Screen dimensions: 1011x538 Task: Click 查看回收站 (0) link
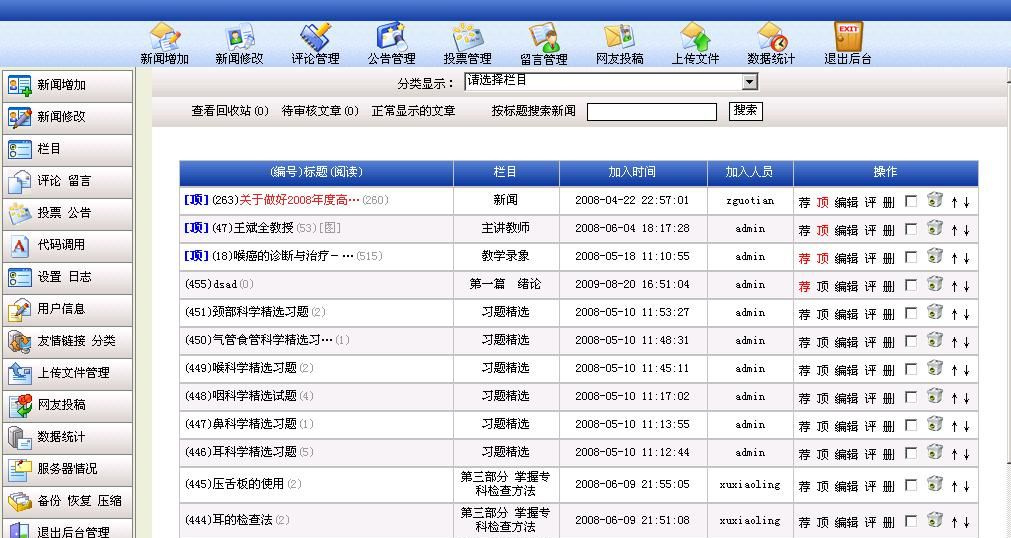230,111
